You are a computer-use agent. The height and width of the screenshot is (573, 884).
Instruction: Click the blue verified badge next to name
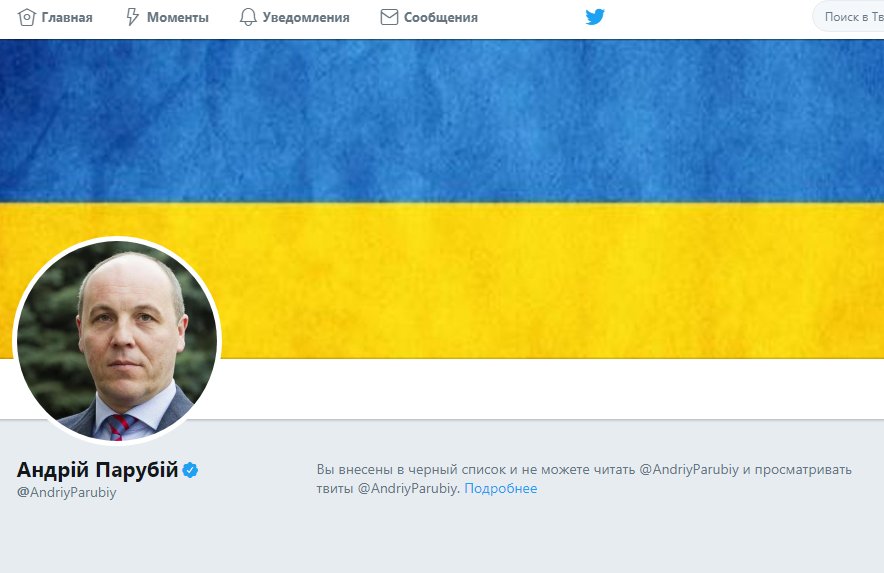click(x=191, y=470)
